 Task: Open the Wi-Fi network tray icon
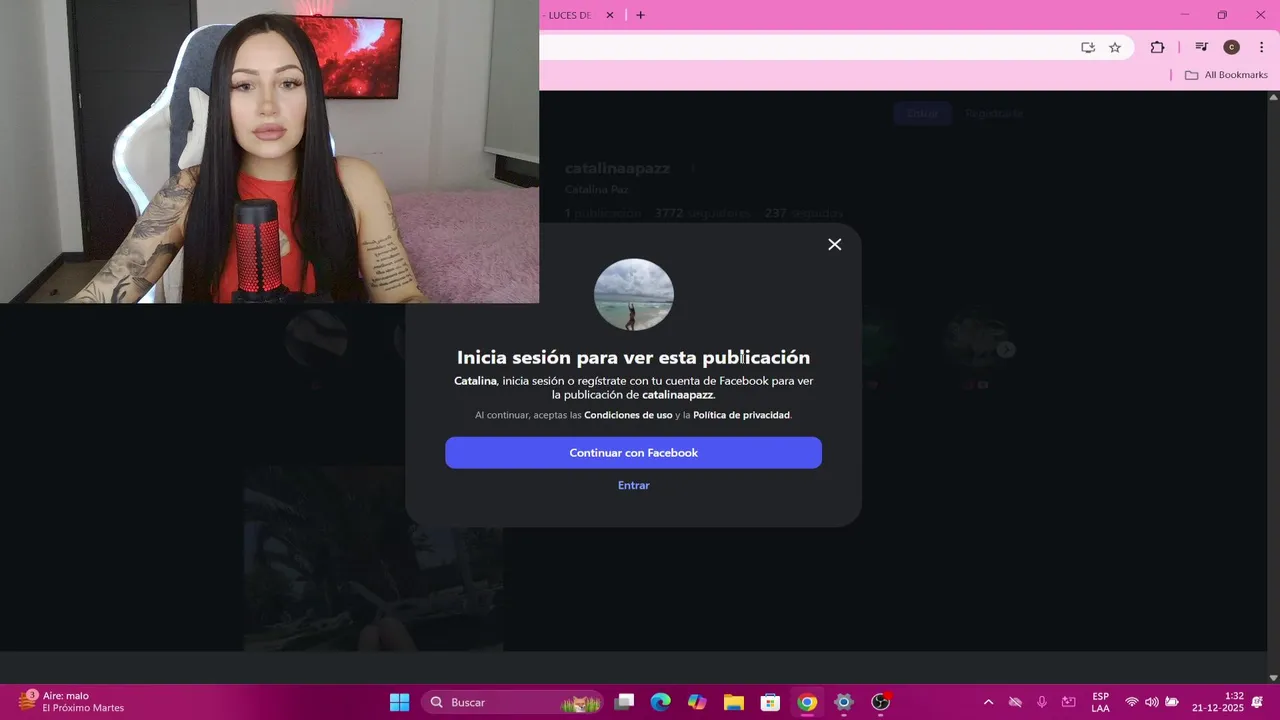click(x=1132, y=702)
